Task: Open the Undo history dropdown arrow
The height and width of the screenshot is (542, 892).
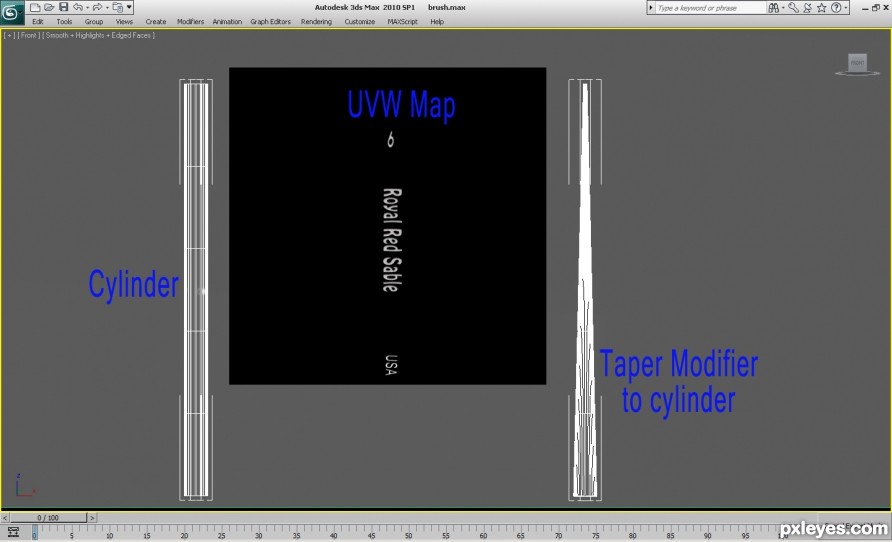Action: [x=87, y=7]
